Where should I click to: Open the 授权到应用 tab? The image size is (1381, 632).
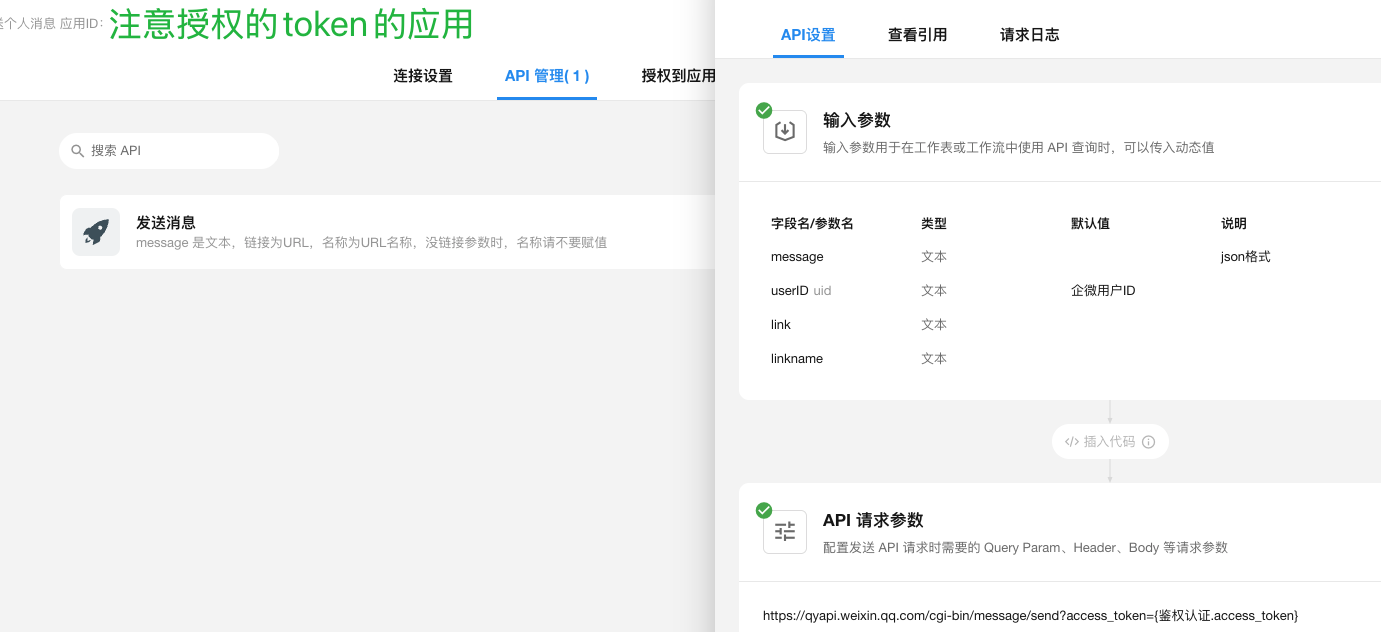tap(678, 76)
